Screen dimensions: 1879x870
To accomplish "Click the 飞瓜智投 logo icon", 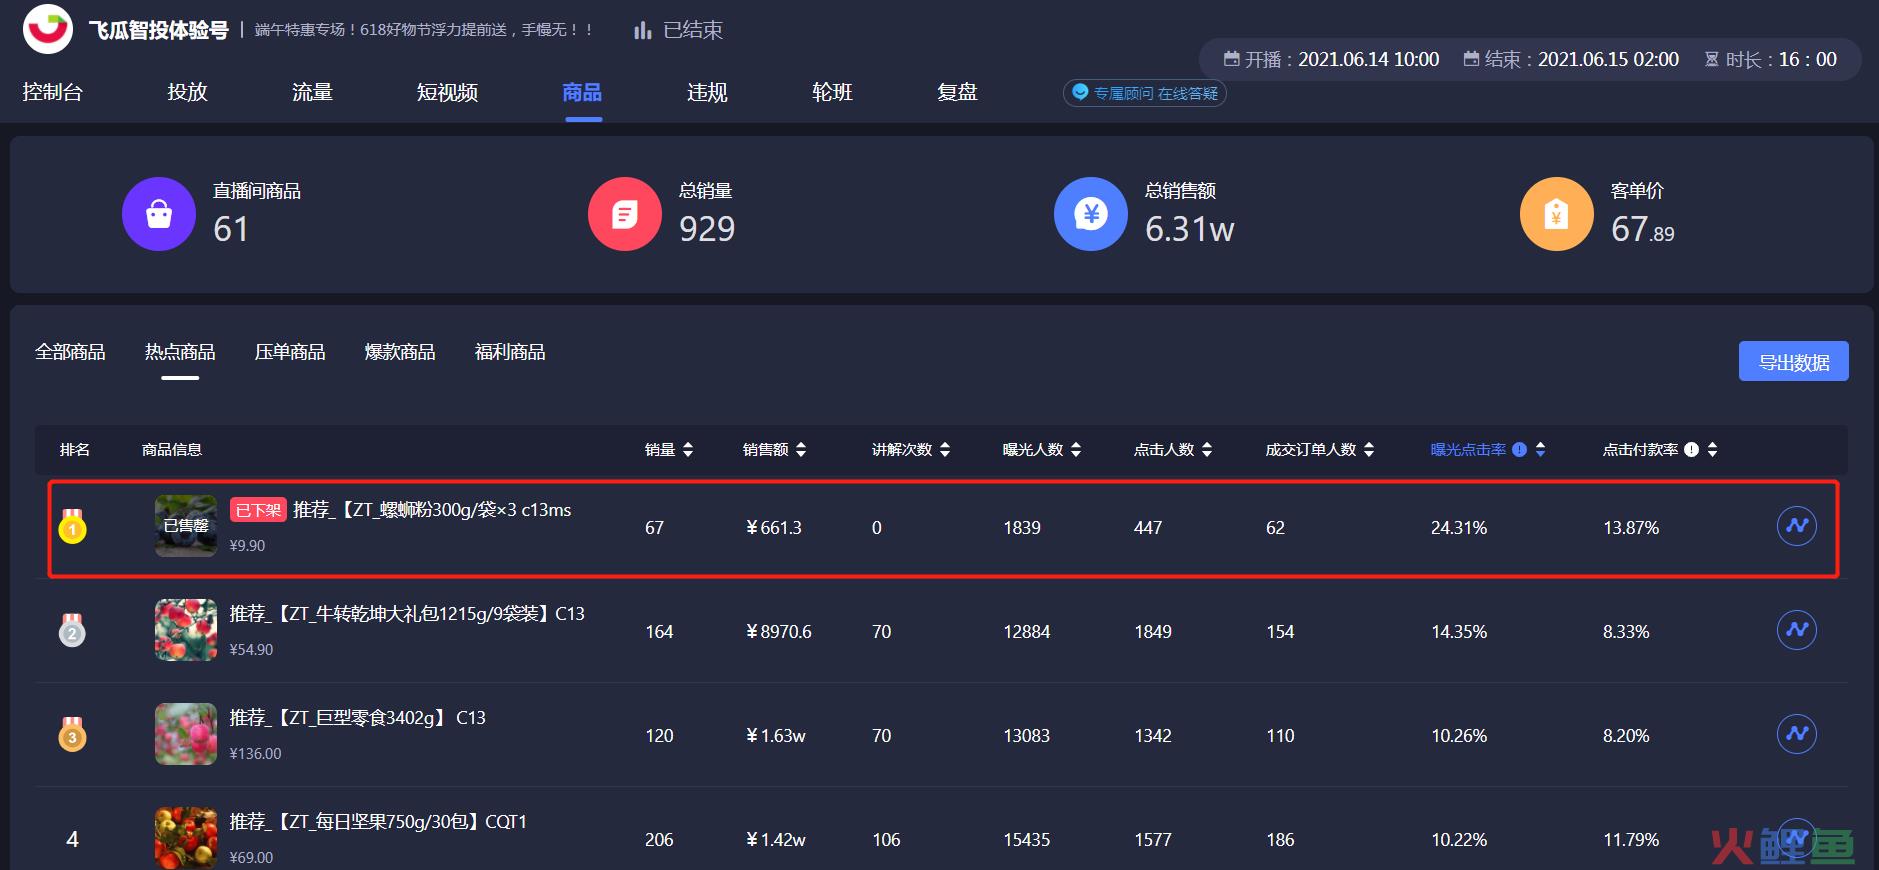I will click(x=47, y=28).
